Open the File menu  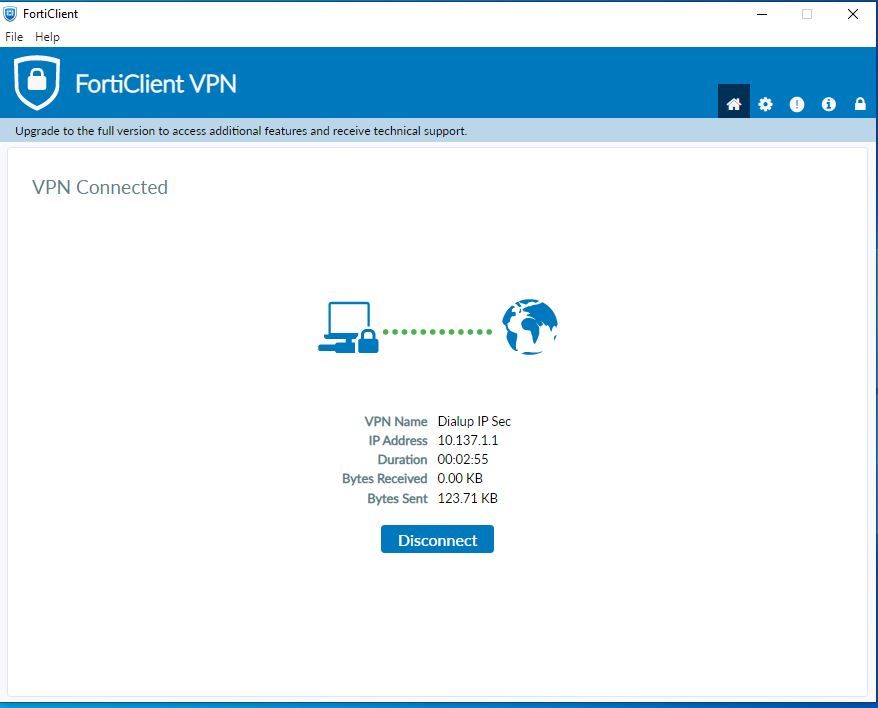(14, 37)
